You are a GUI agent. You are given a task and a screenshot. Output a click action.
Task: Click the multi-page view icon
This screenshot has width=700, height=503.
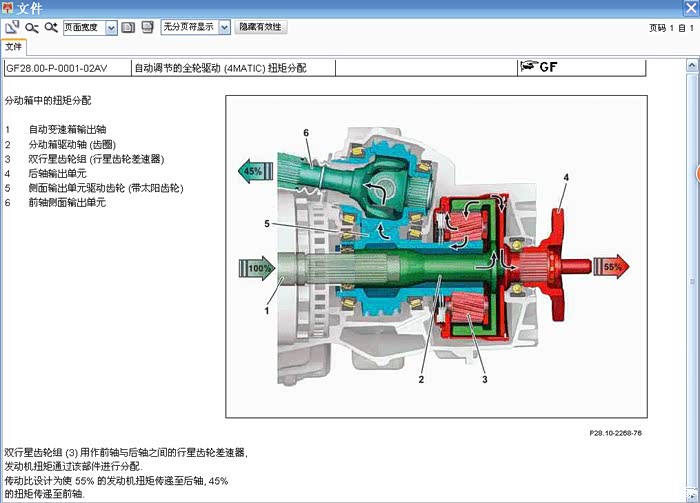pyautogui.click(x=147, y=27)
